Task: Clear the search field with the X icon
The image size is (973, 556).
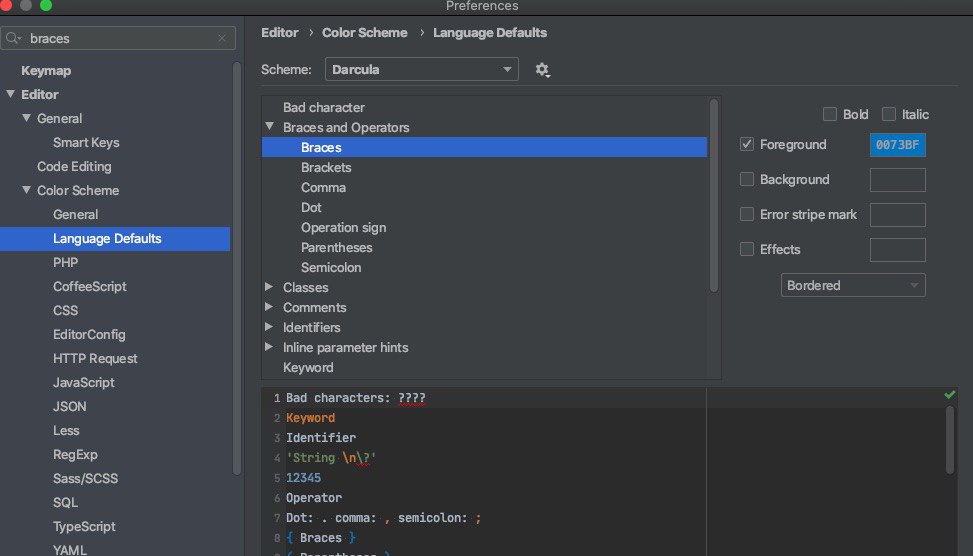Action: 222,39
